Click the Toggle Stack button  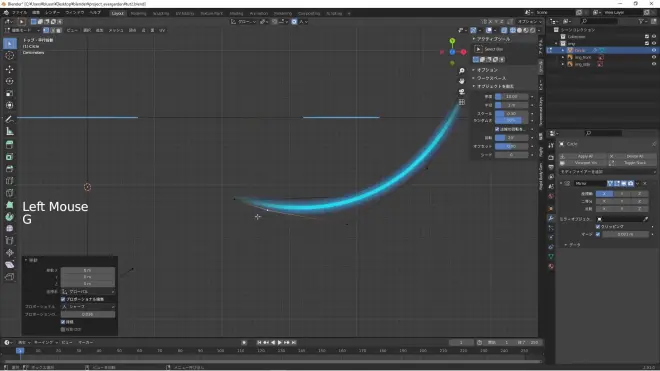pos(632,163)
